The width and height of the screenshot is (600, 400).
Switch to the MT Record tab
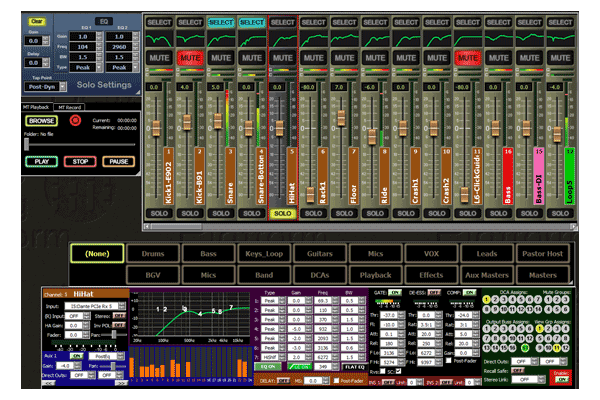coord(69,107)
